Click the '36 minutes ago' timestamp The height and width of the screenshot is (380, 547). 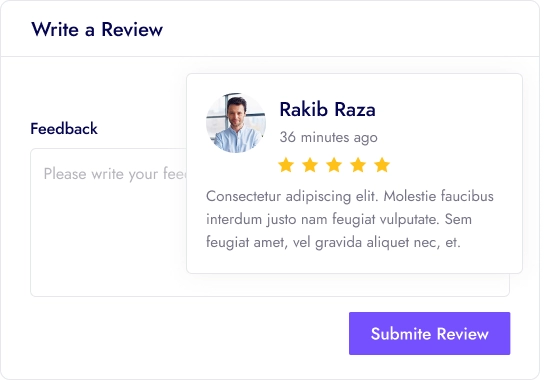click(328, 137)
